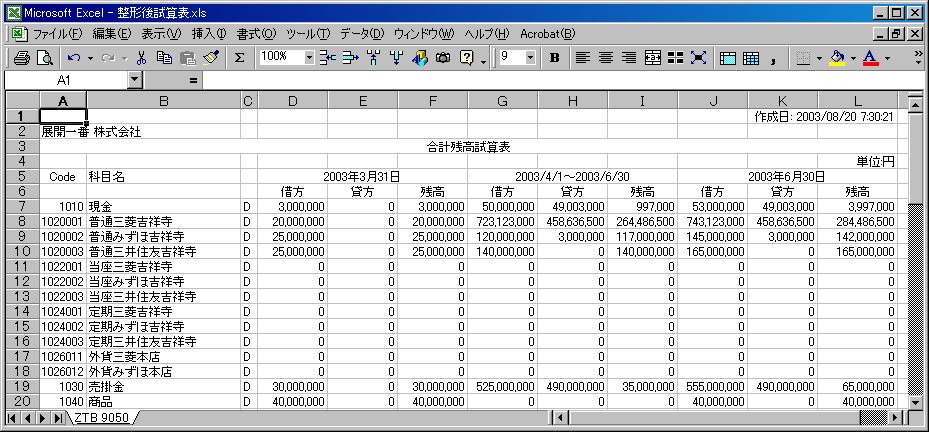Click the Merge and Center icon
The image size is (929, 432).
653,57
